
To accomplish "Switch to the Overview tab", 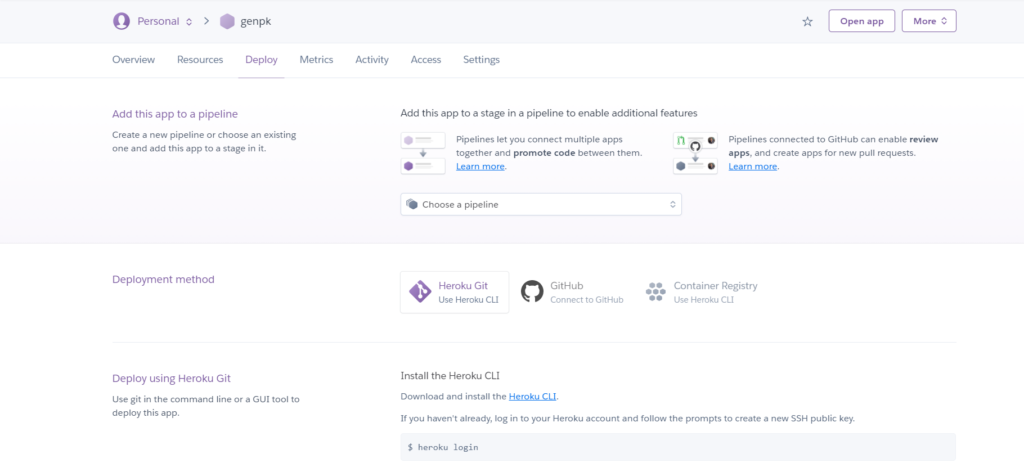I will (134, 59).
